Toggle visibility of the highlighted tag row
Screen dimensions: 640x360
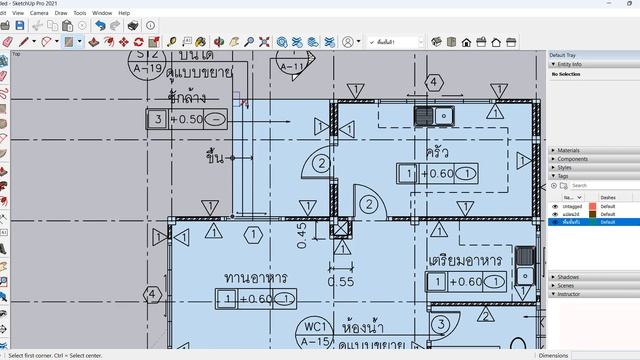[555, 222]
